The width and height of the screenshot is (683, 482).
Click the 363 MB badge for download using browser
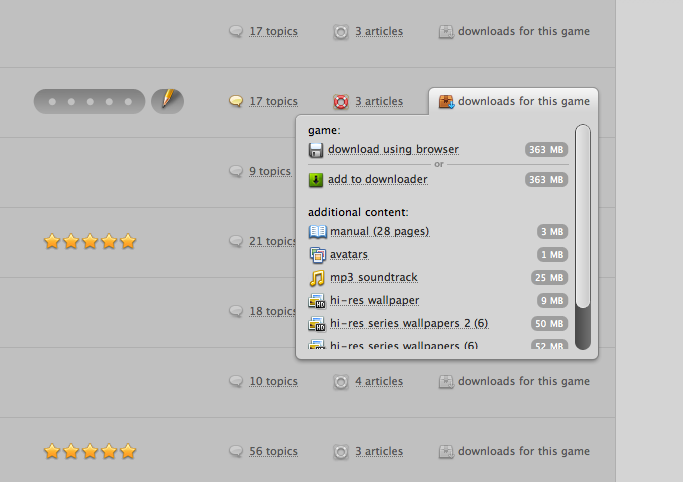pos(546,150)
